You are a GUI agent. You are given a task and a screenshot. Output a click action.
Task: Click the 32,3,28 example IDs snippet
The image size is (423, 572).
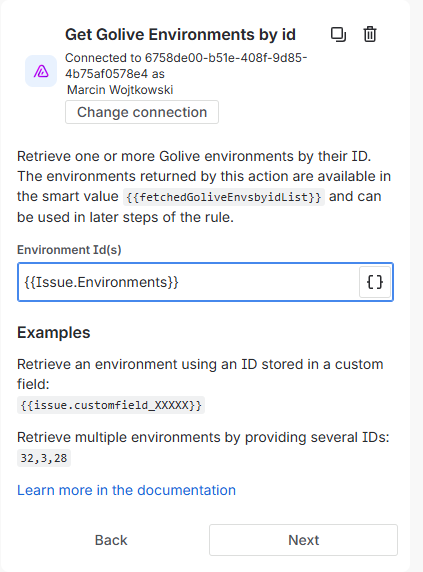coord(44,458)
